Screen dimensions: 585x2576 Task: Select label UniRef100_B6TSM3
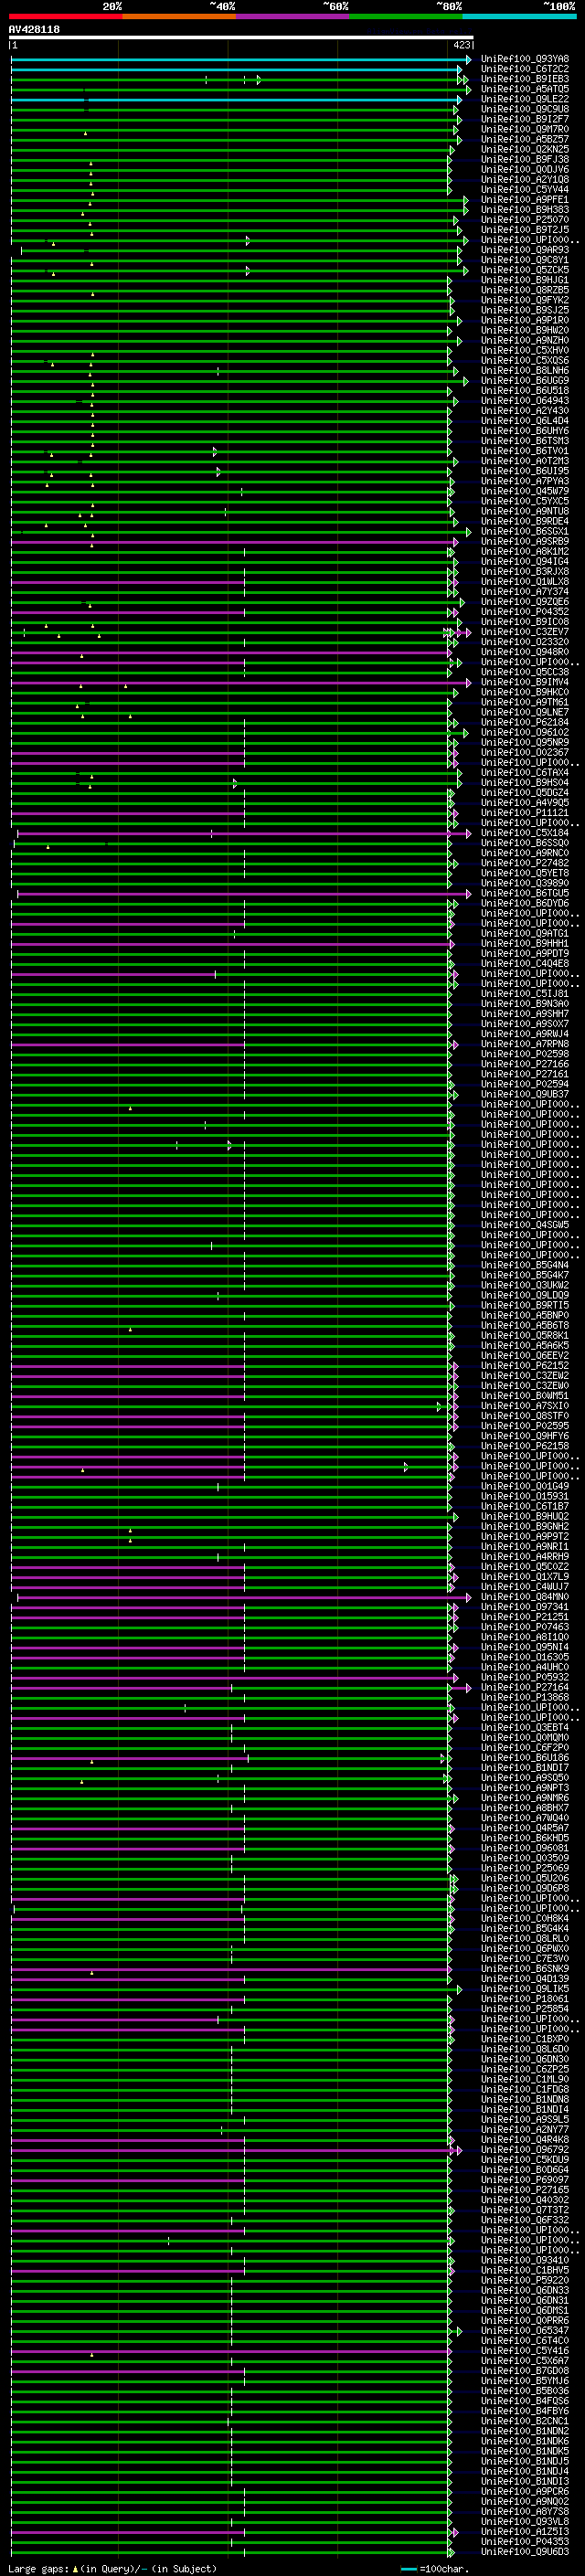(x=525, y=441)
